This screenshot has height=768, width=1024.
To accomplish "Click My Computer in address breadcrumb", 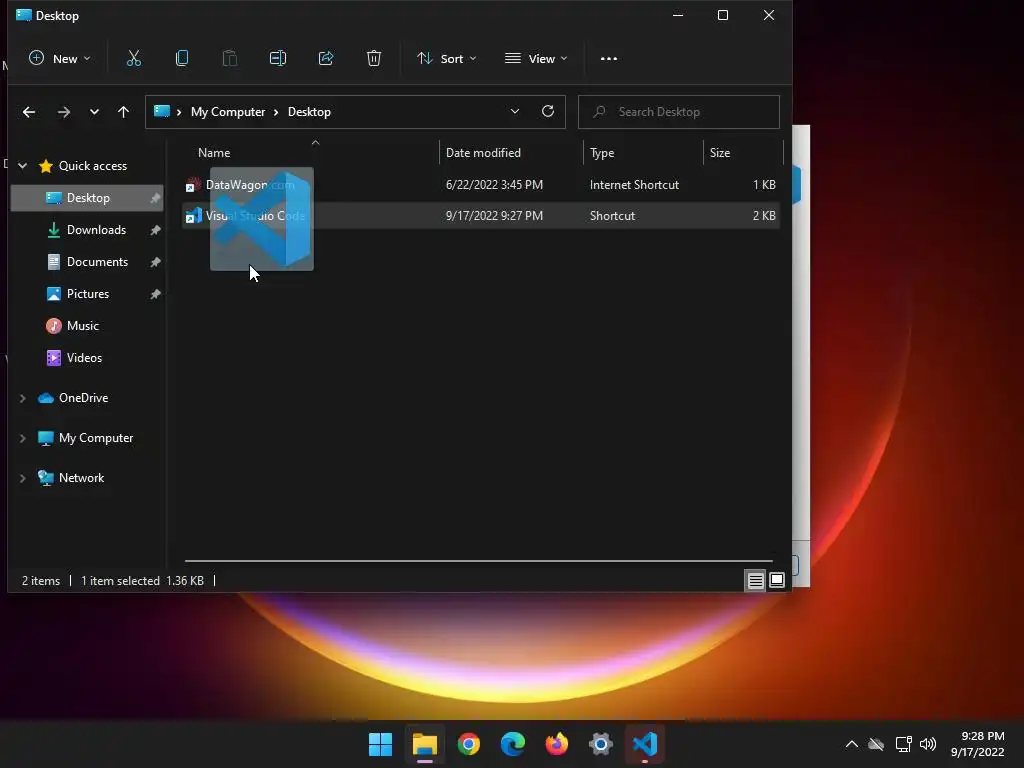I will 228,112.
